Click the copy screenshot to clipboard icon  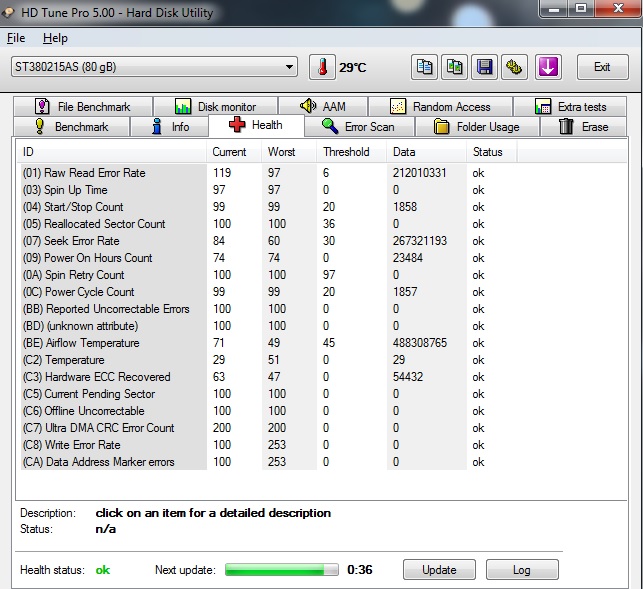(454, 67)
